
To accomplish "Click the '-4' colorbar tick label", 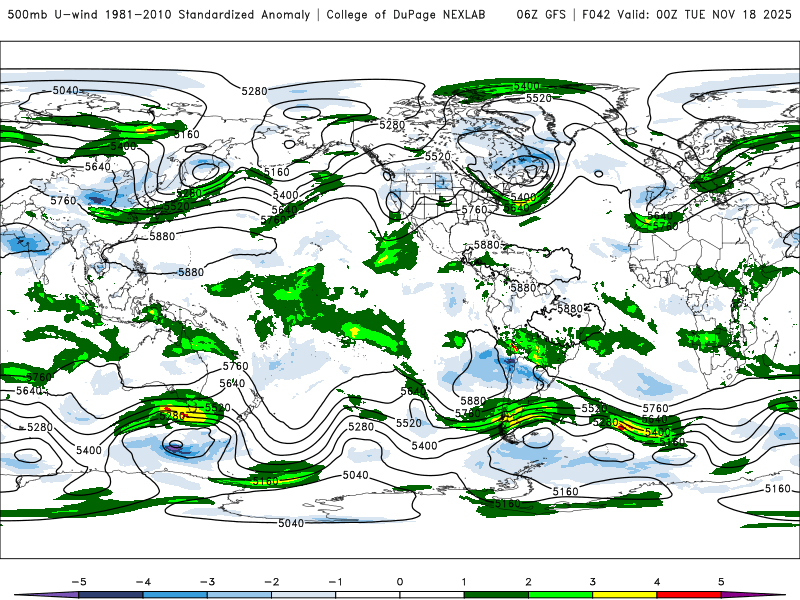I will 143,582.
